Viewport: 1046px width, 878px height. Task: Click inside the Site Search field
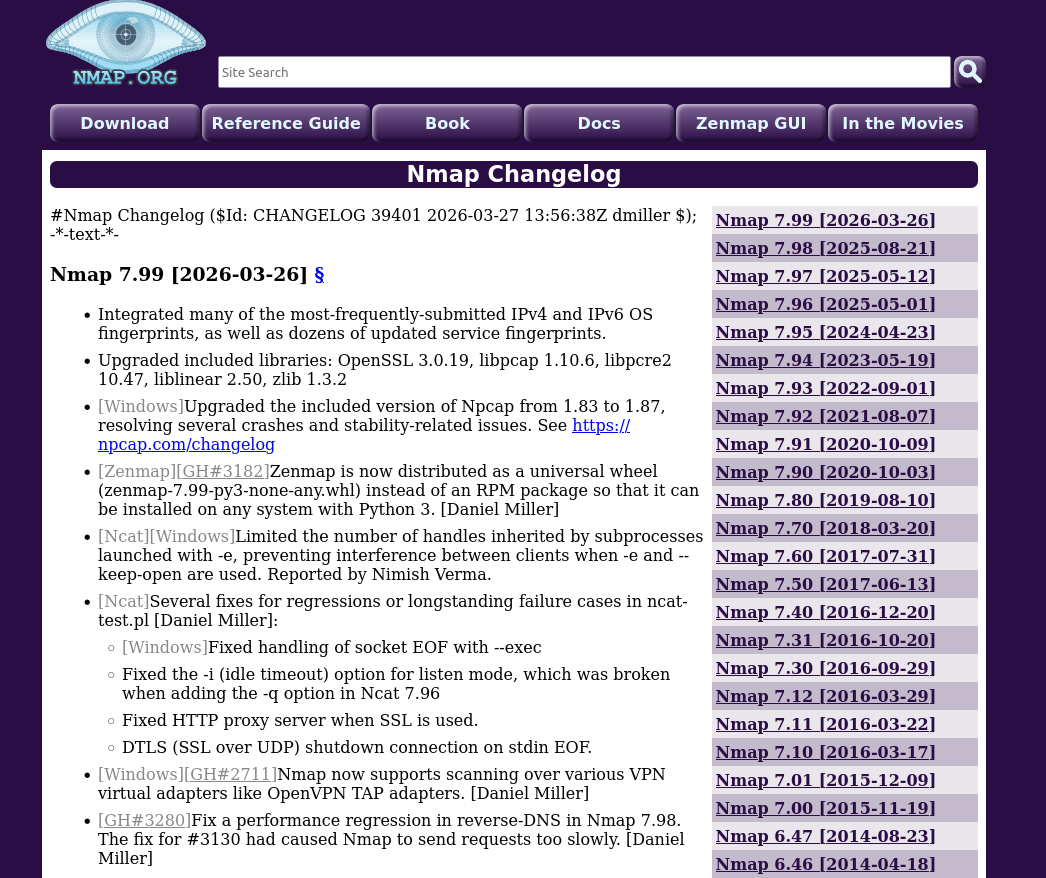click(x=583, y=72)
